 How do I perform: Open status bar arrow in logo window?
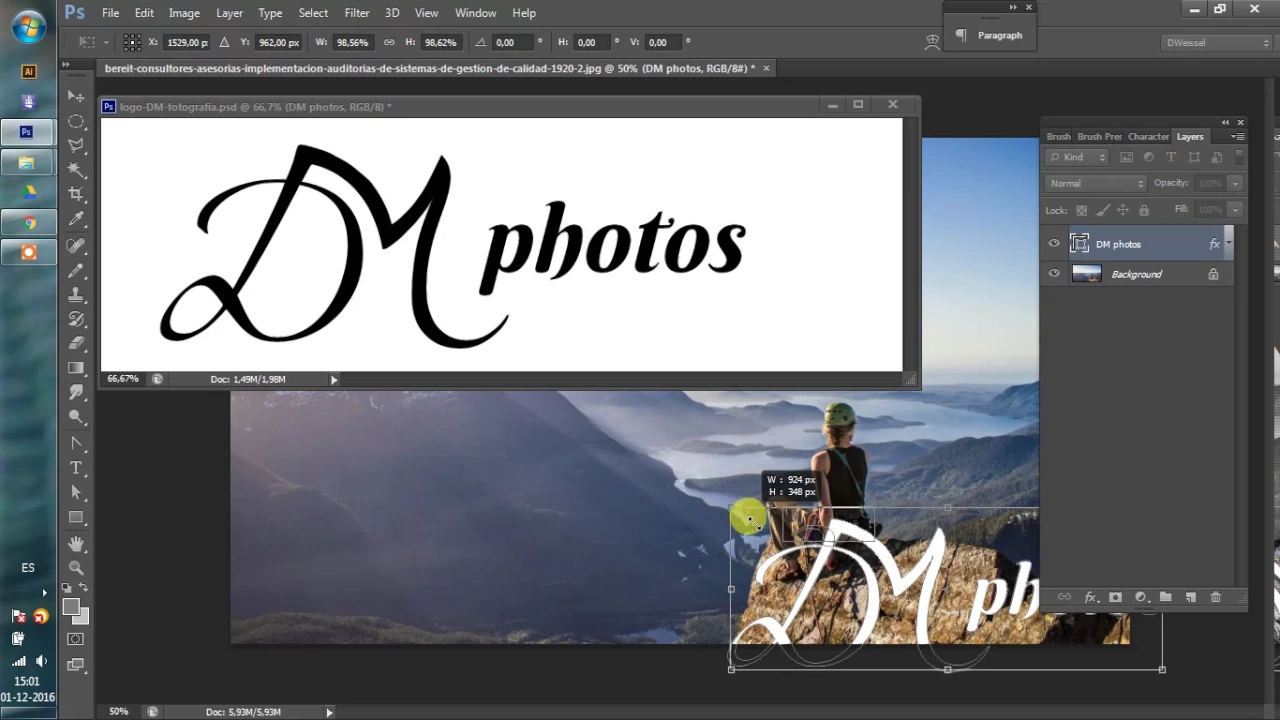pyautogui.click(x=334, y=379)
